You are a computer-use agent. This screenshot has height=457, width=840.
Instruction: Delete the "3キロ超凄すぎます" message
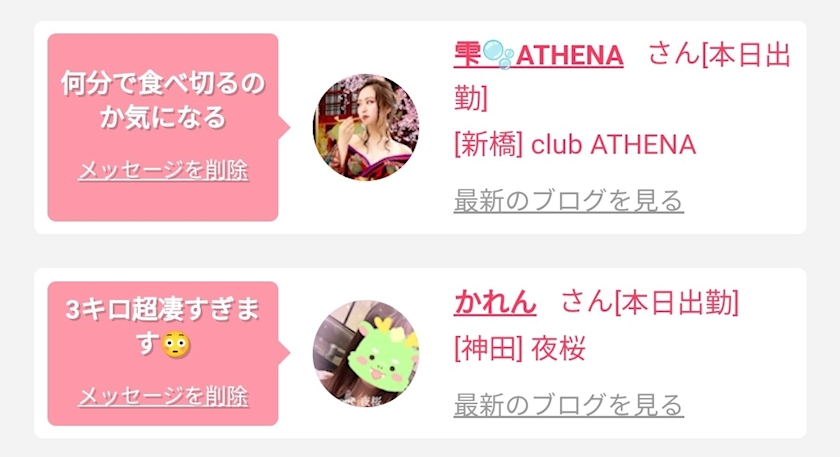[x=163, y=396]
